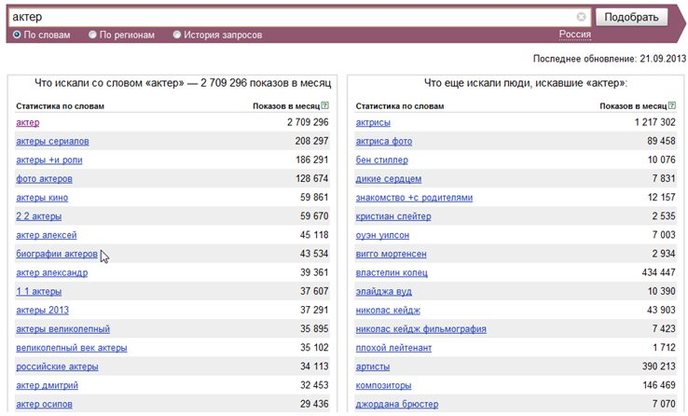Open the композиторы keyword link
Image resolution: width=688 pixels, height=416 pixels.
point(383,386)
